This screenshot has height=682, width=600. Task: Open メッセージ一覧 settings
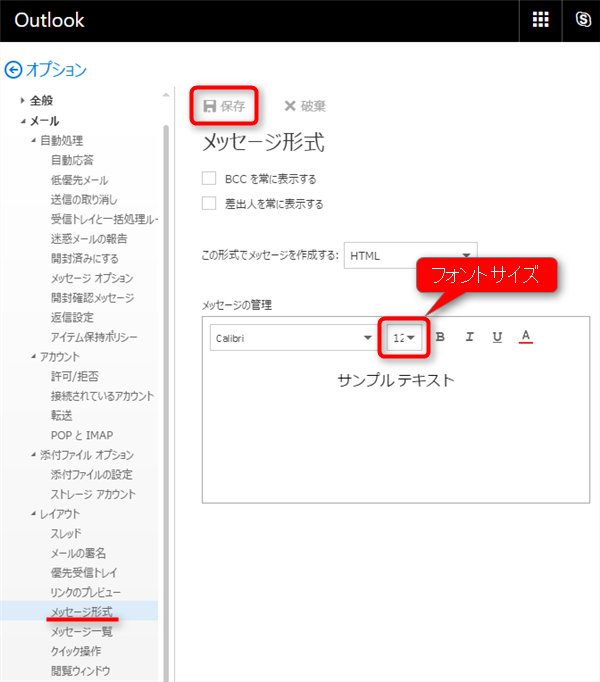coord(81,632)
